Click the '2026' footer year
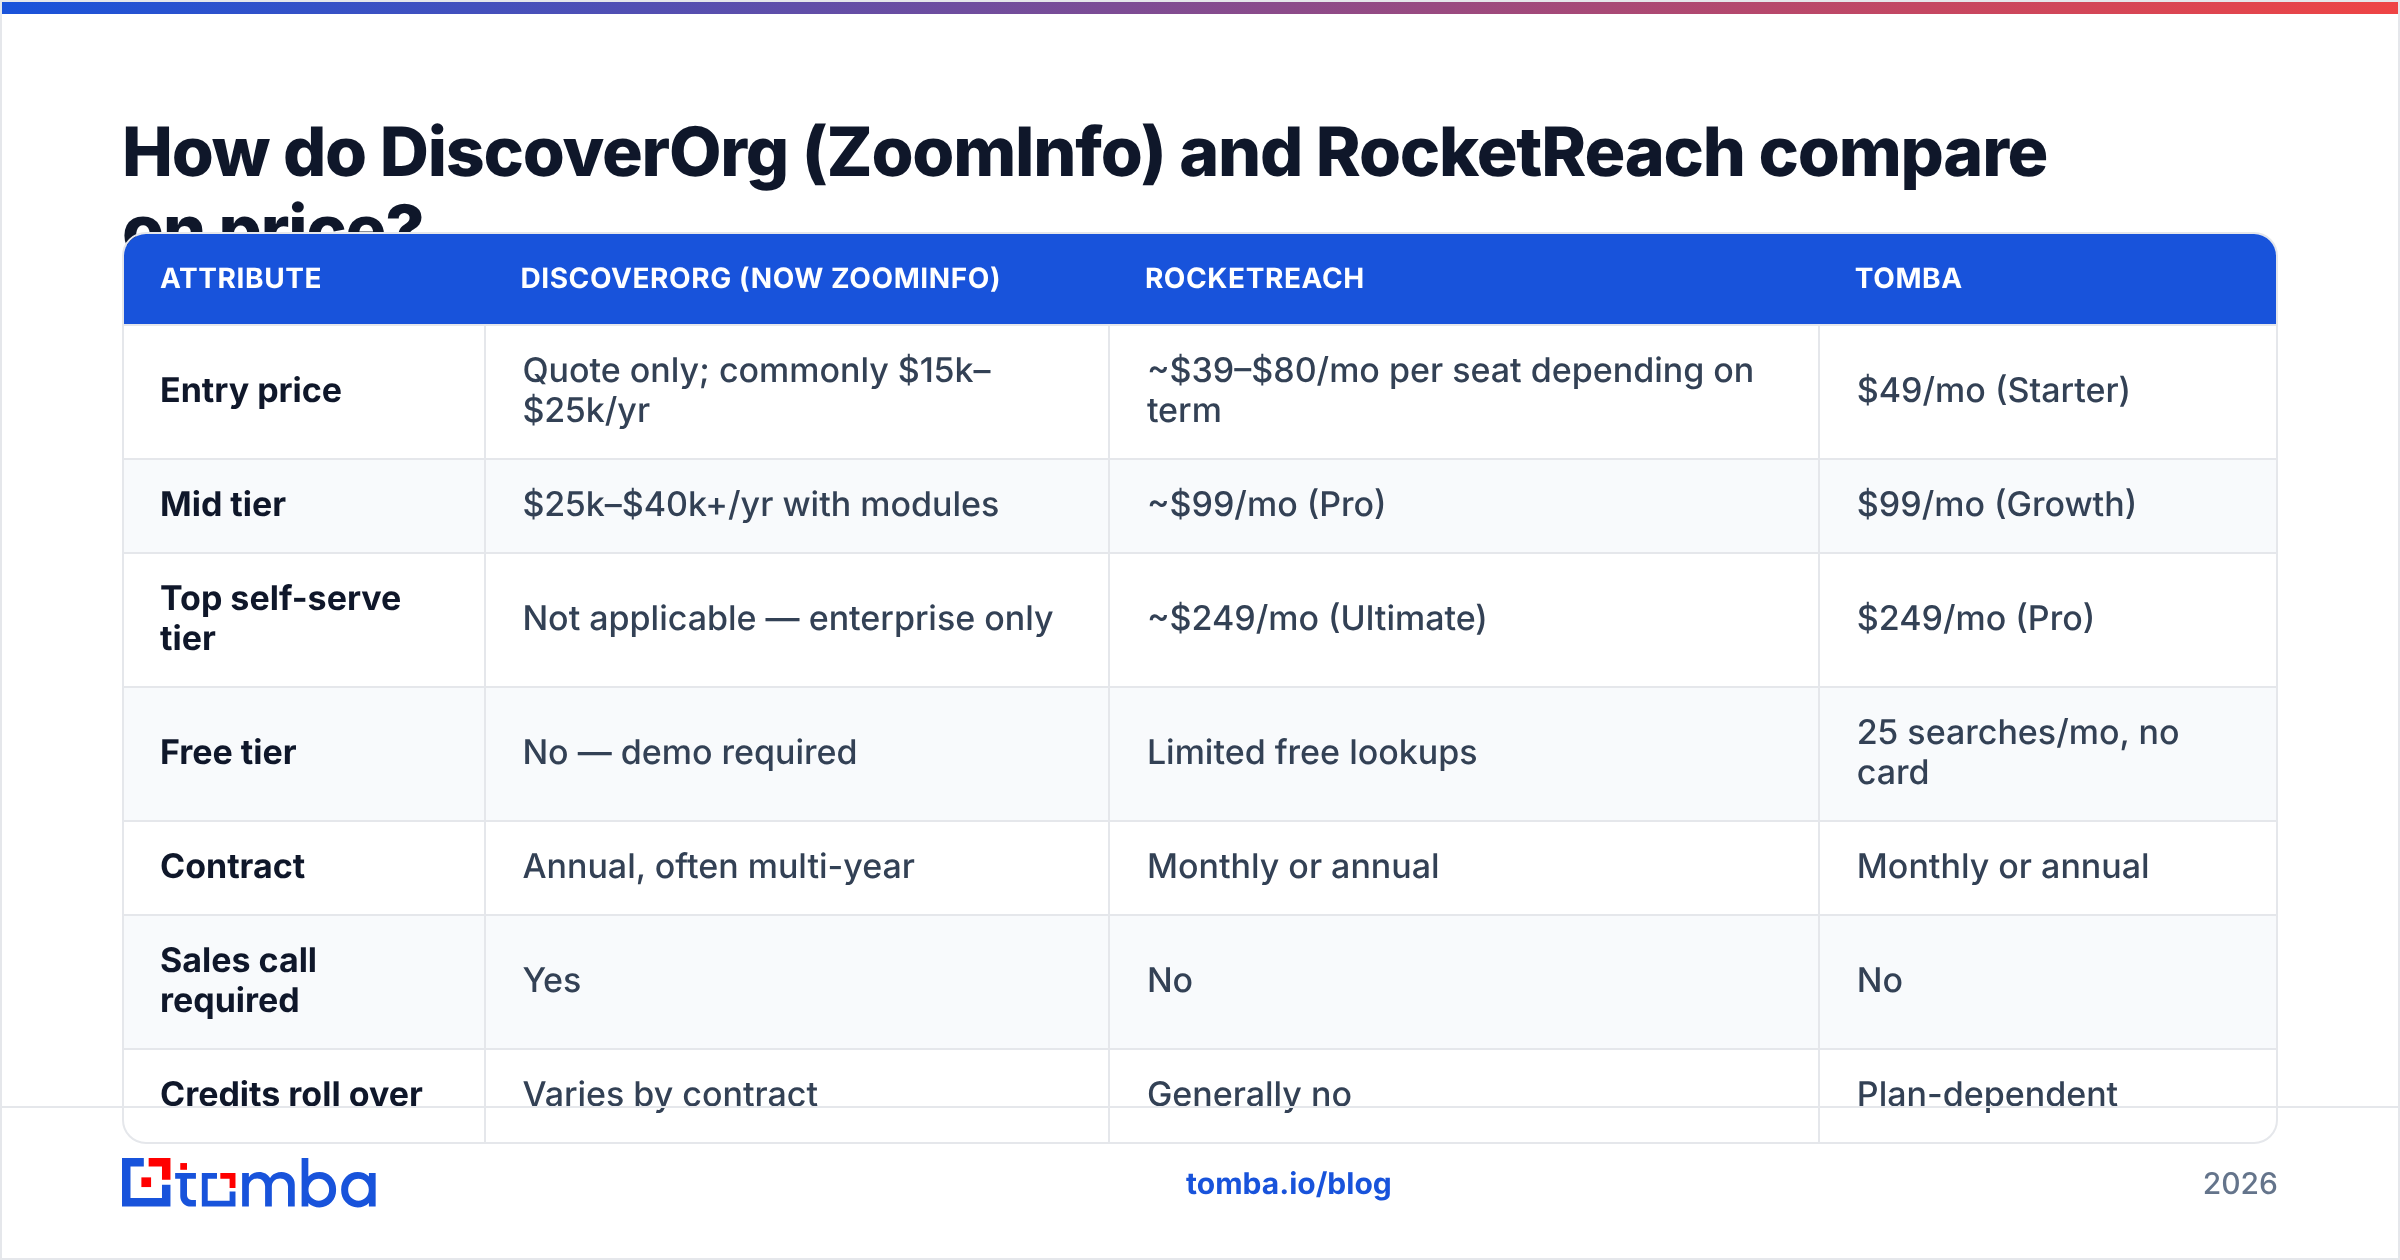 click(2240, 1184)
